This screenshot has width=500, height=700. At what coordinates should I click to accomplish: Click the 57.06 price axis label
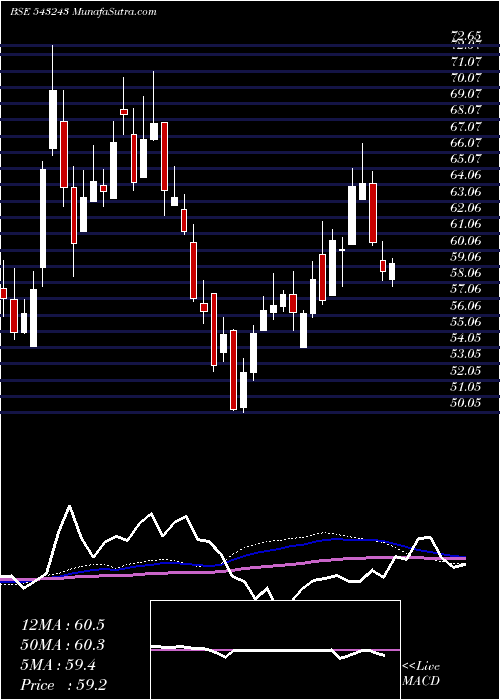click(x=466, y=289)
